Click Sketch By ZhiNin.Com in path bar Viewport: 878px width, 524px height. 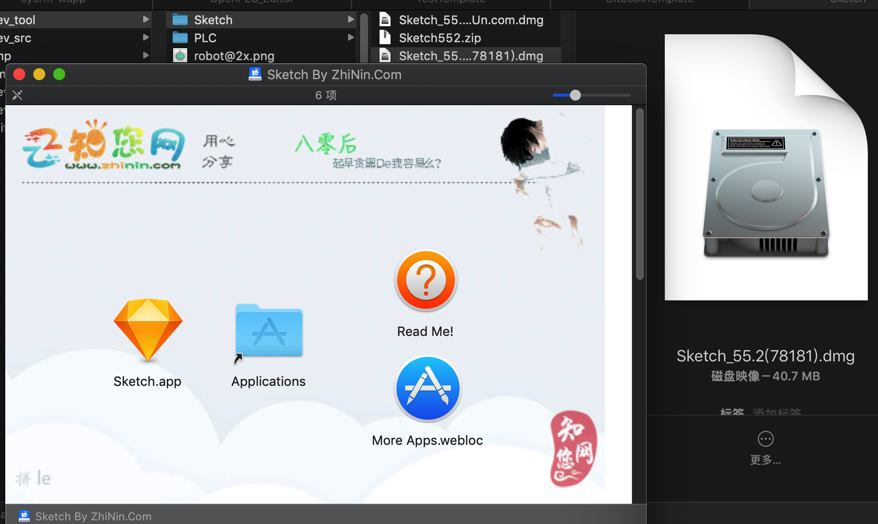click(x=93, y=516)
